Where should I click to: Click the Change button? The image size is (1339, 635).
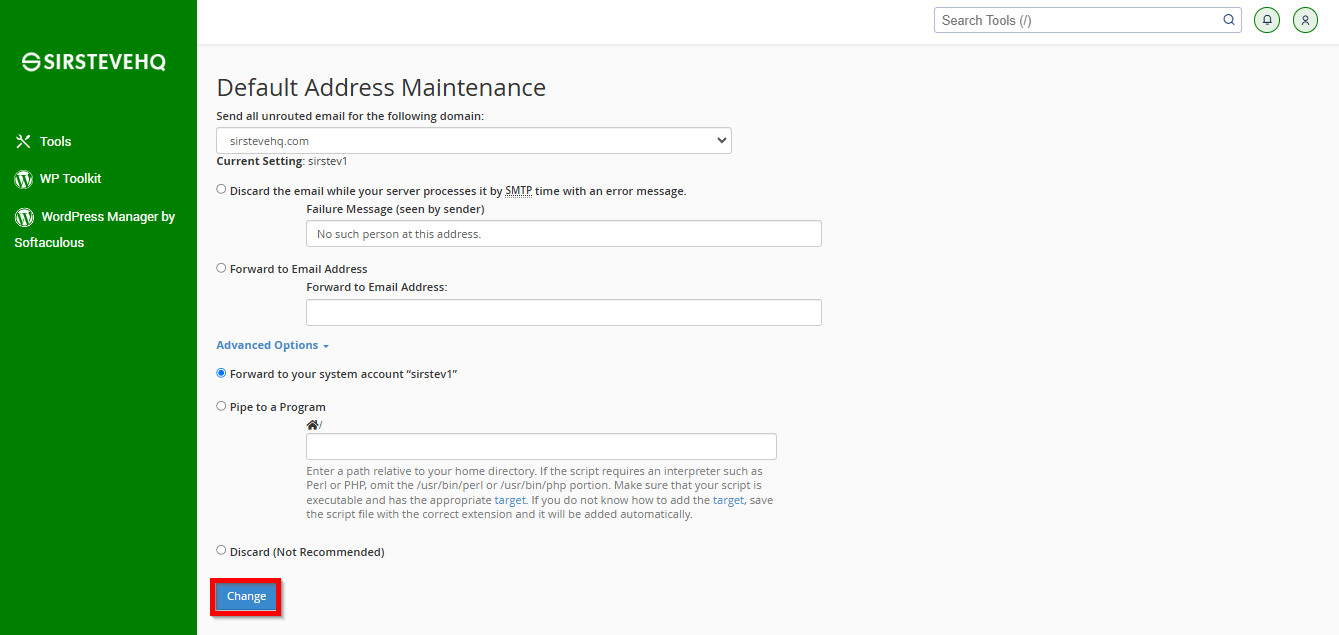click(246, 597)
